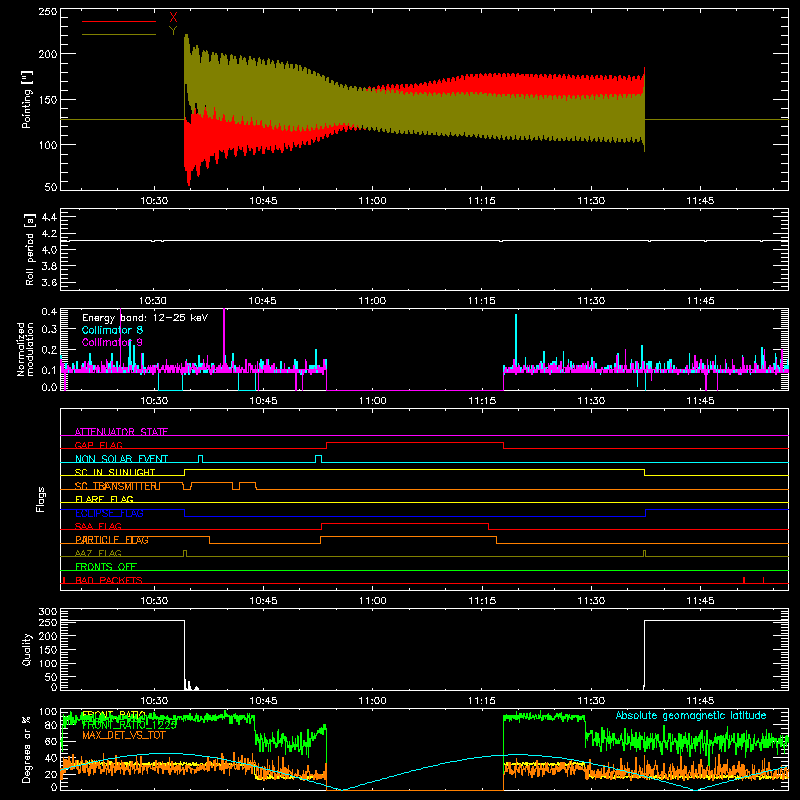
Task: Click the 10:45 time label under Flags plot
Action: click(263, 601)
